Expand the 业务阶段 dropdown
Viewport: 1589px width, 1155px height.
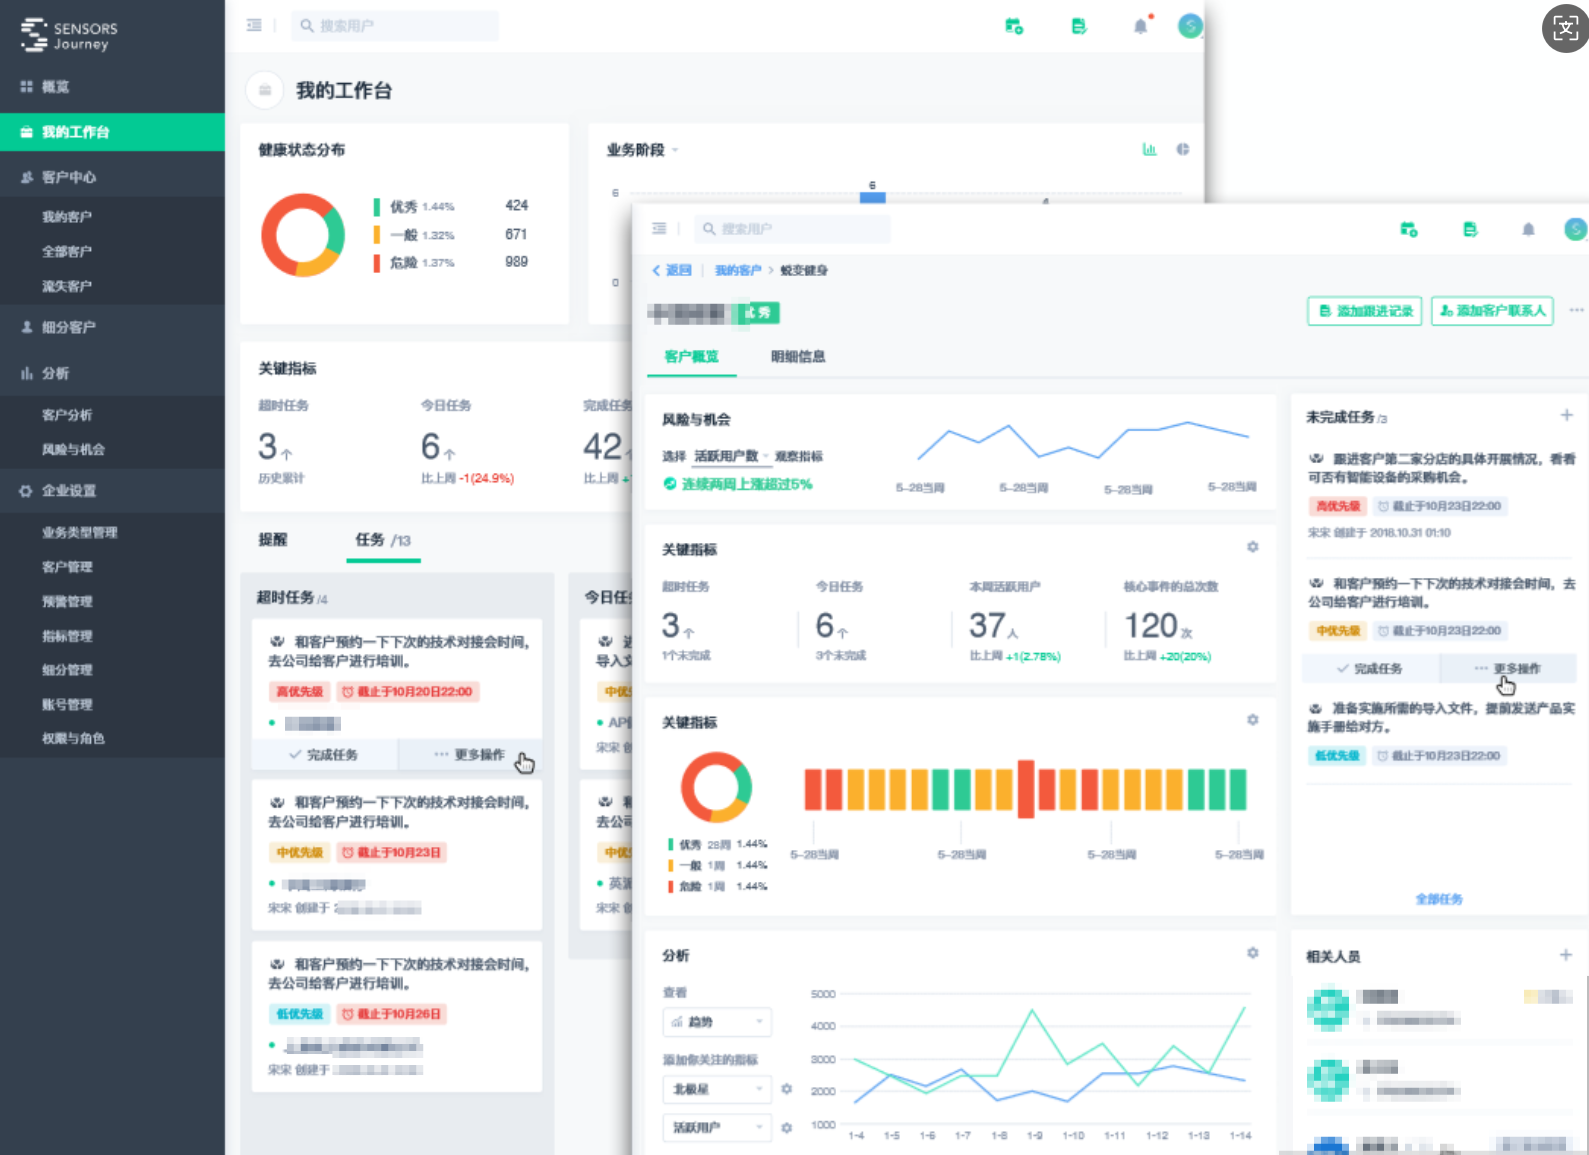tap(642, 150)
